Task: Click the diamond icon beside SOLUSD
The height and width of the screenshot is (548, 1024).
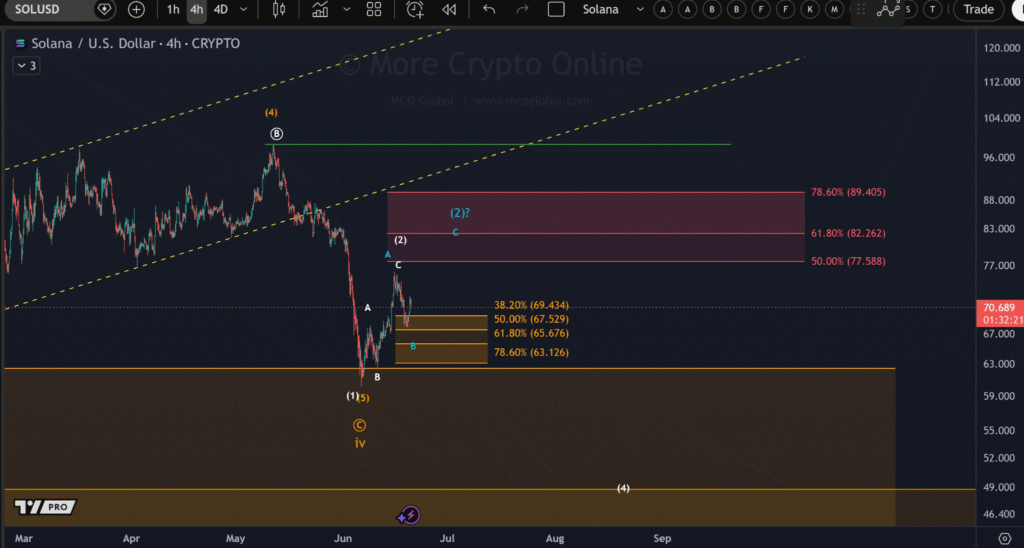Action: 104,10
